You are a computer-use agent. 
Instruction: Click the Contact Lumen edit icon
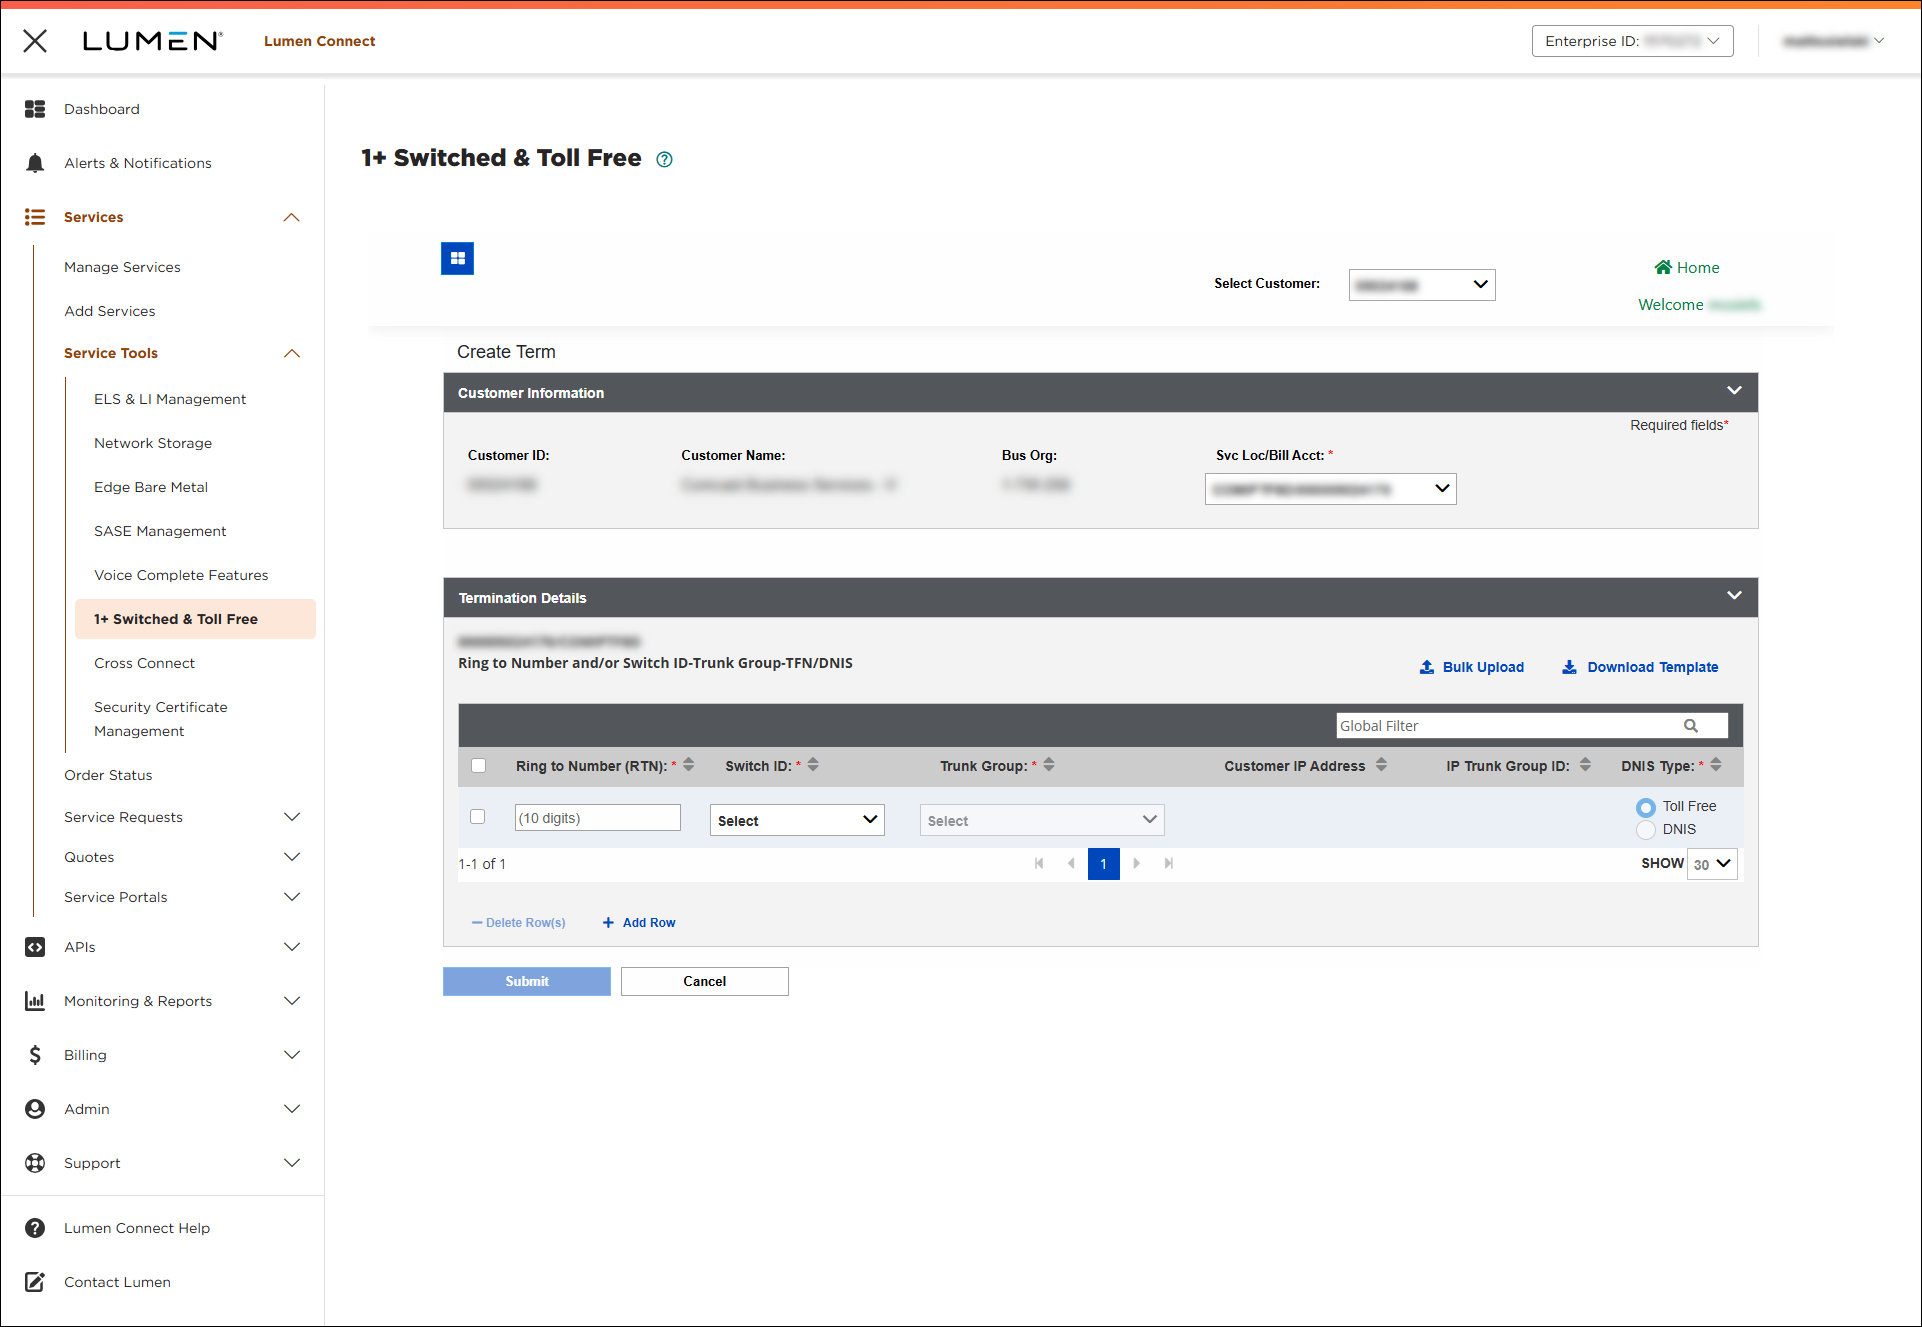coord(35,1282)
